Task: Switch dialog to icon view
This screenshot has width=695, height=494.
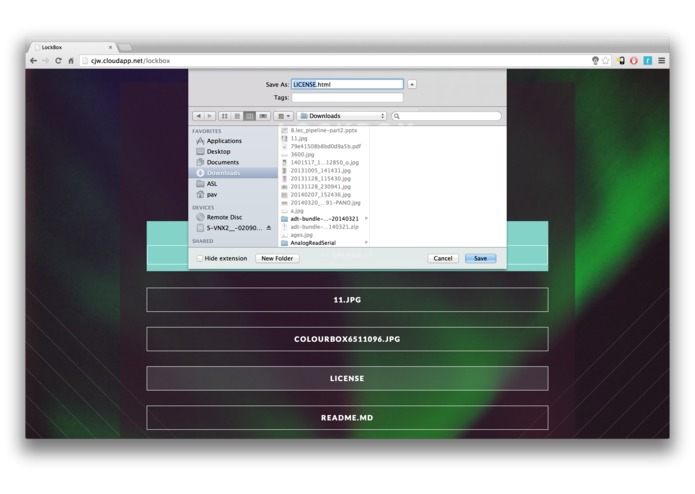Action: click(225, 116)
